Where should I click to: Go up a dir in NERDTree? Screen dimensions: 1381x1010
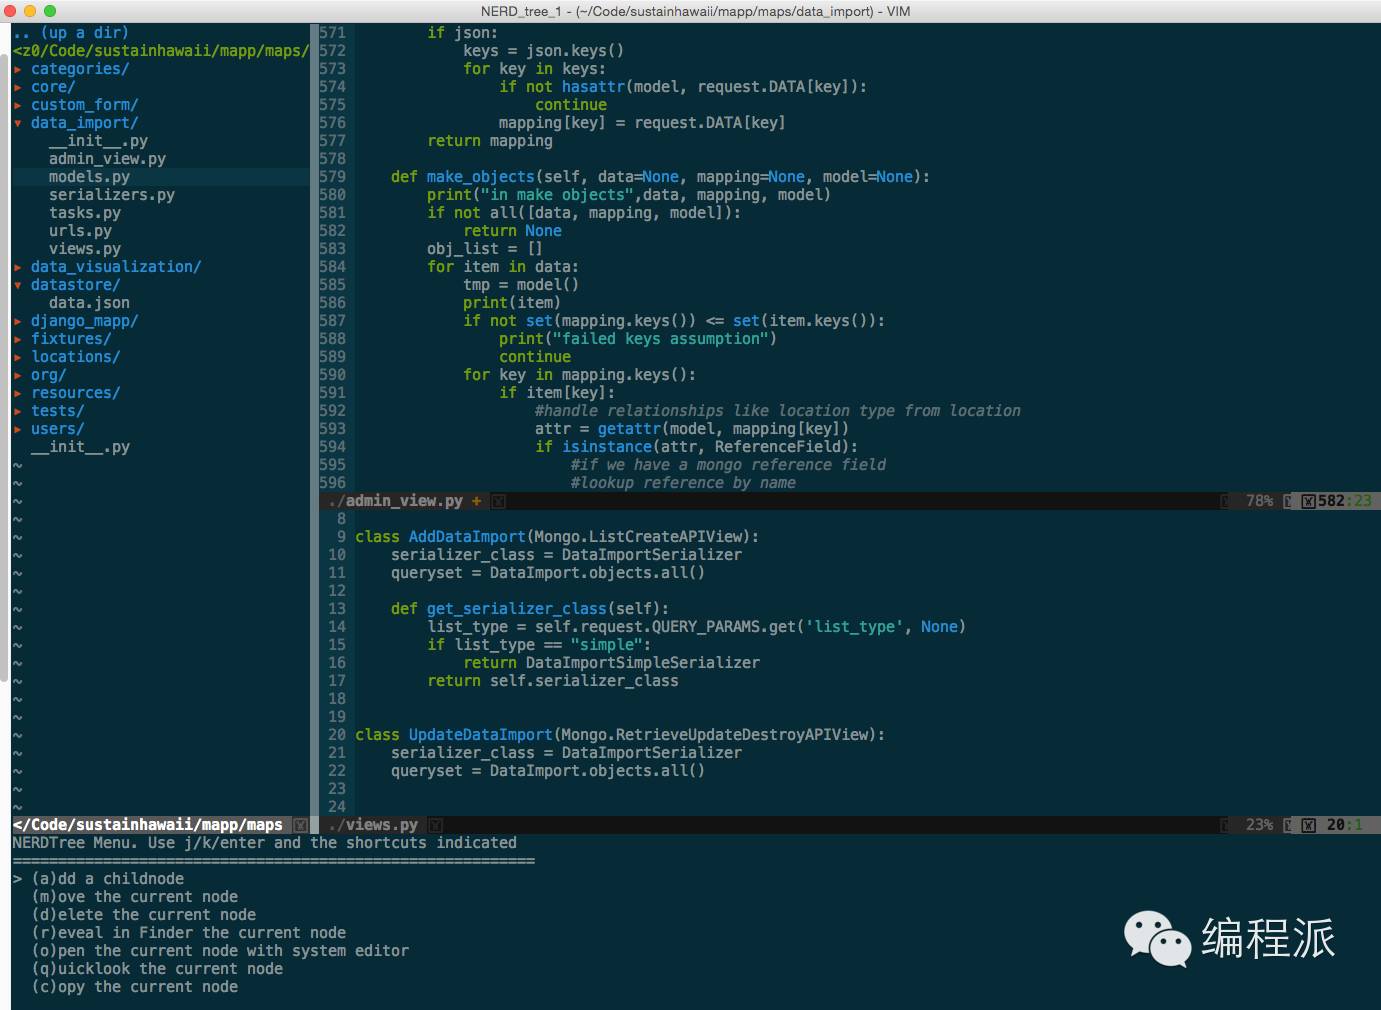(x=71, y=33)
